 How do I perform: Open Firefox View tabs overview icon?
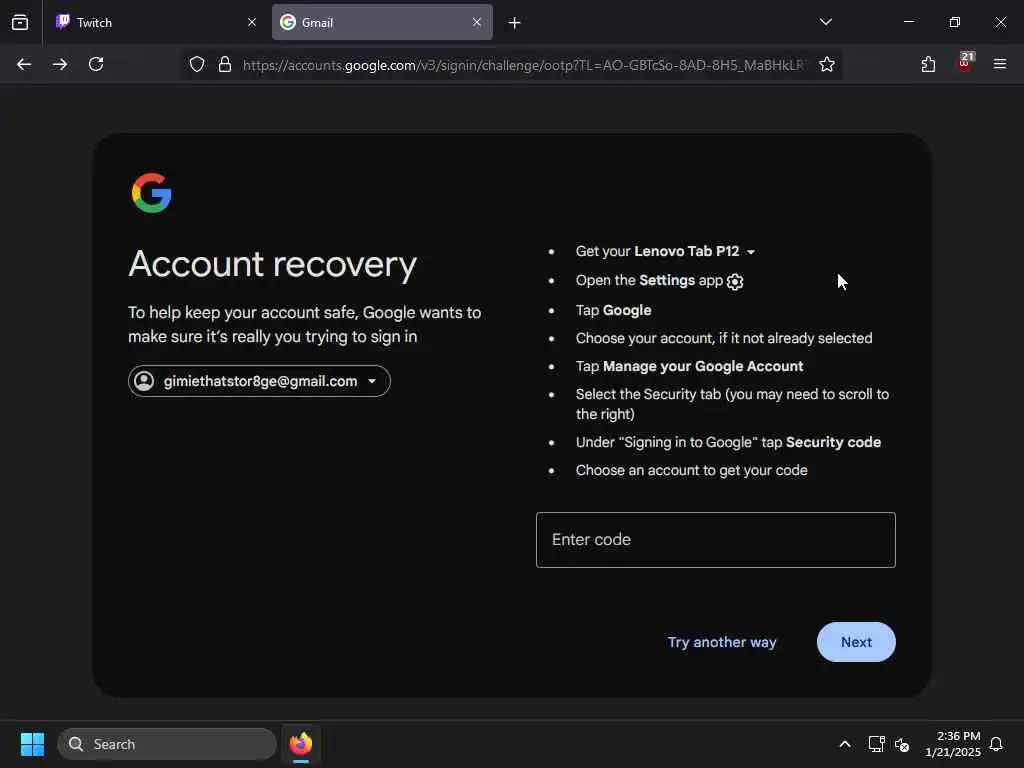point(20,22)
